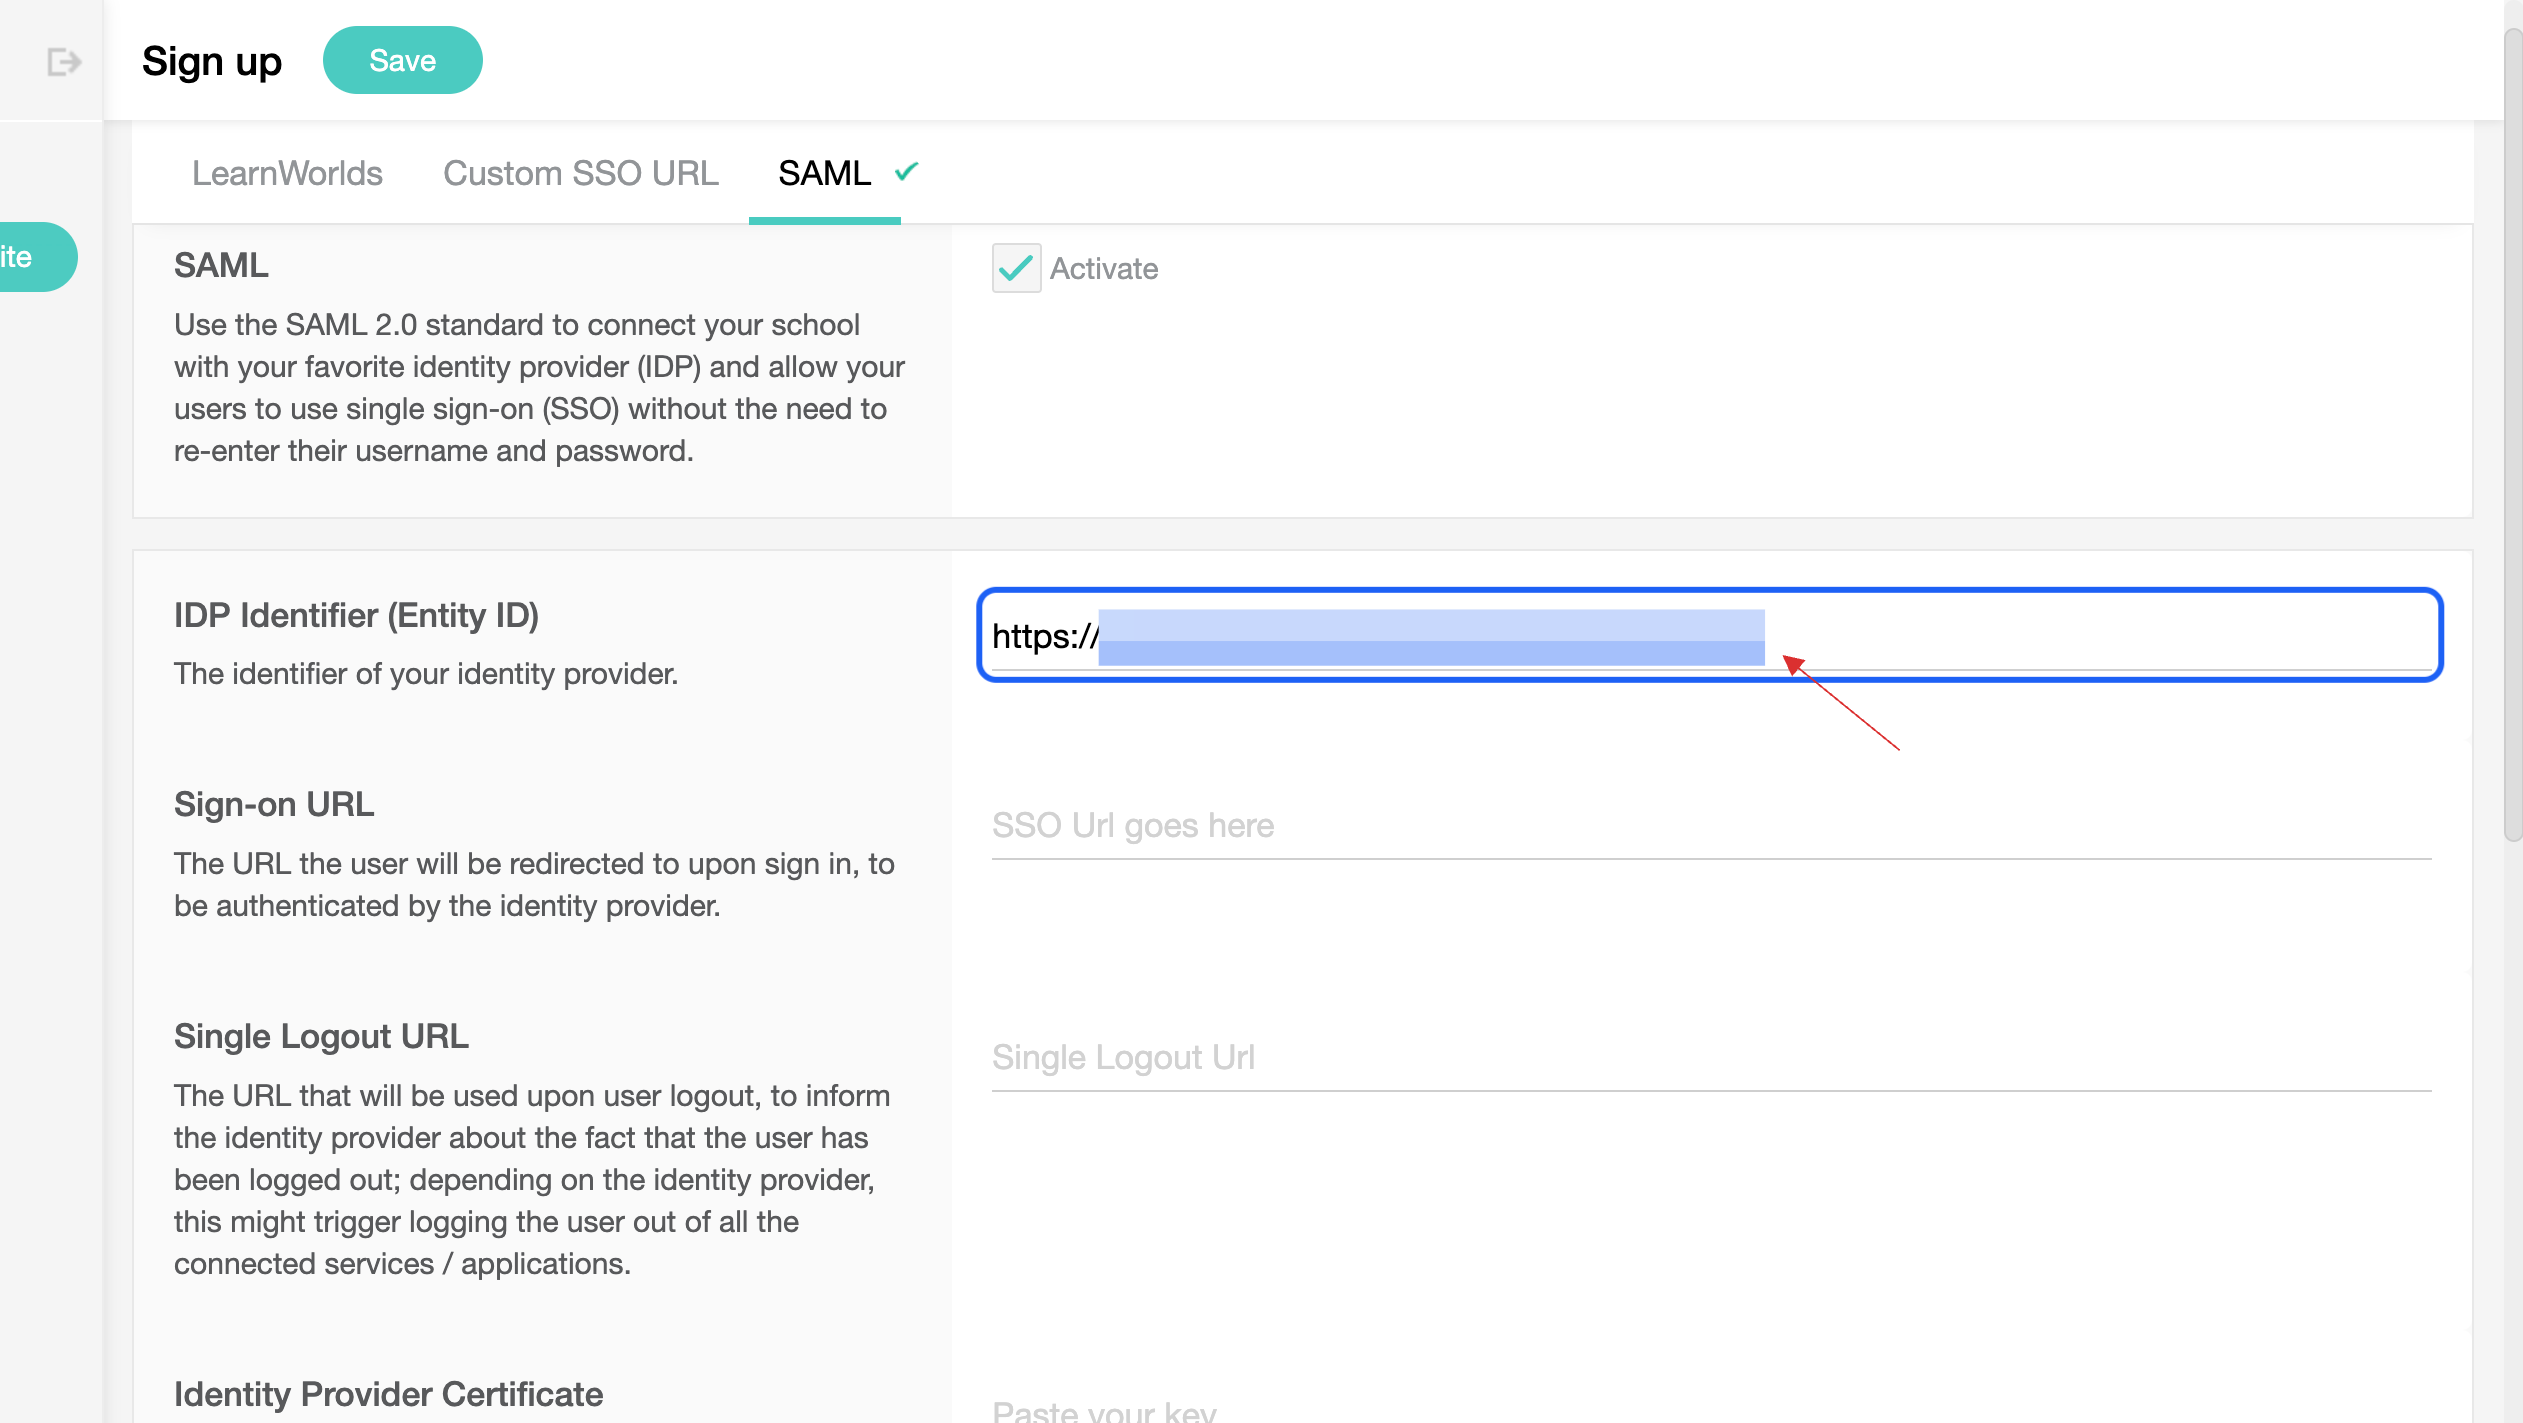The width and height of the screenshot is (2523, 1423).
Task: Click 'The identifier of your identity provider.' text
Action: click(x=426, y=674)
